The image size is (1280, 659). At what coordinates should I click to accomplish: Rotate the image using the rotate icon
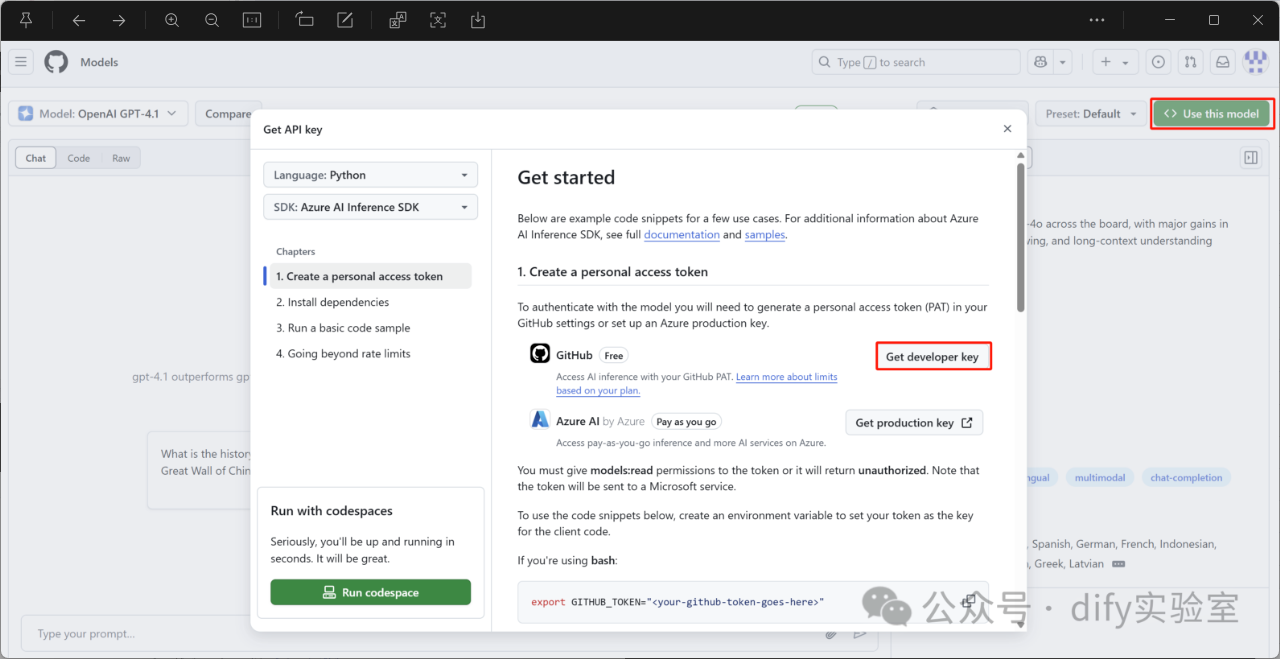click(305, 20)
